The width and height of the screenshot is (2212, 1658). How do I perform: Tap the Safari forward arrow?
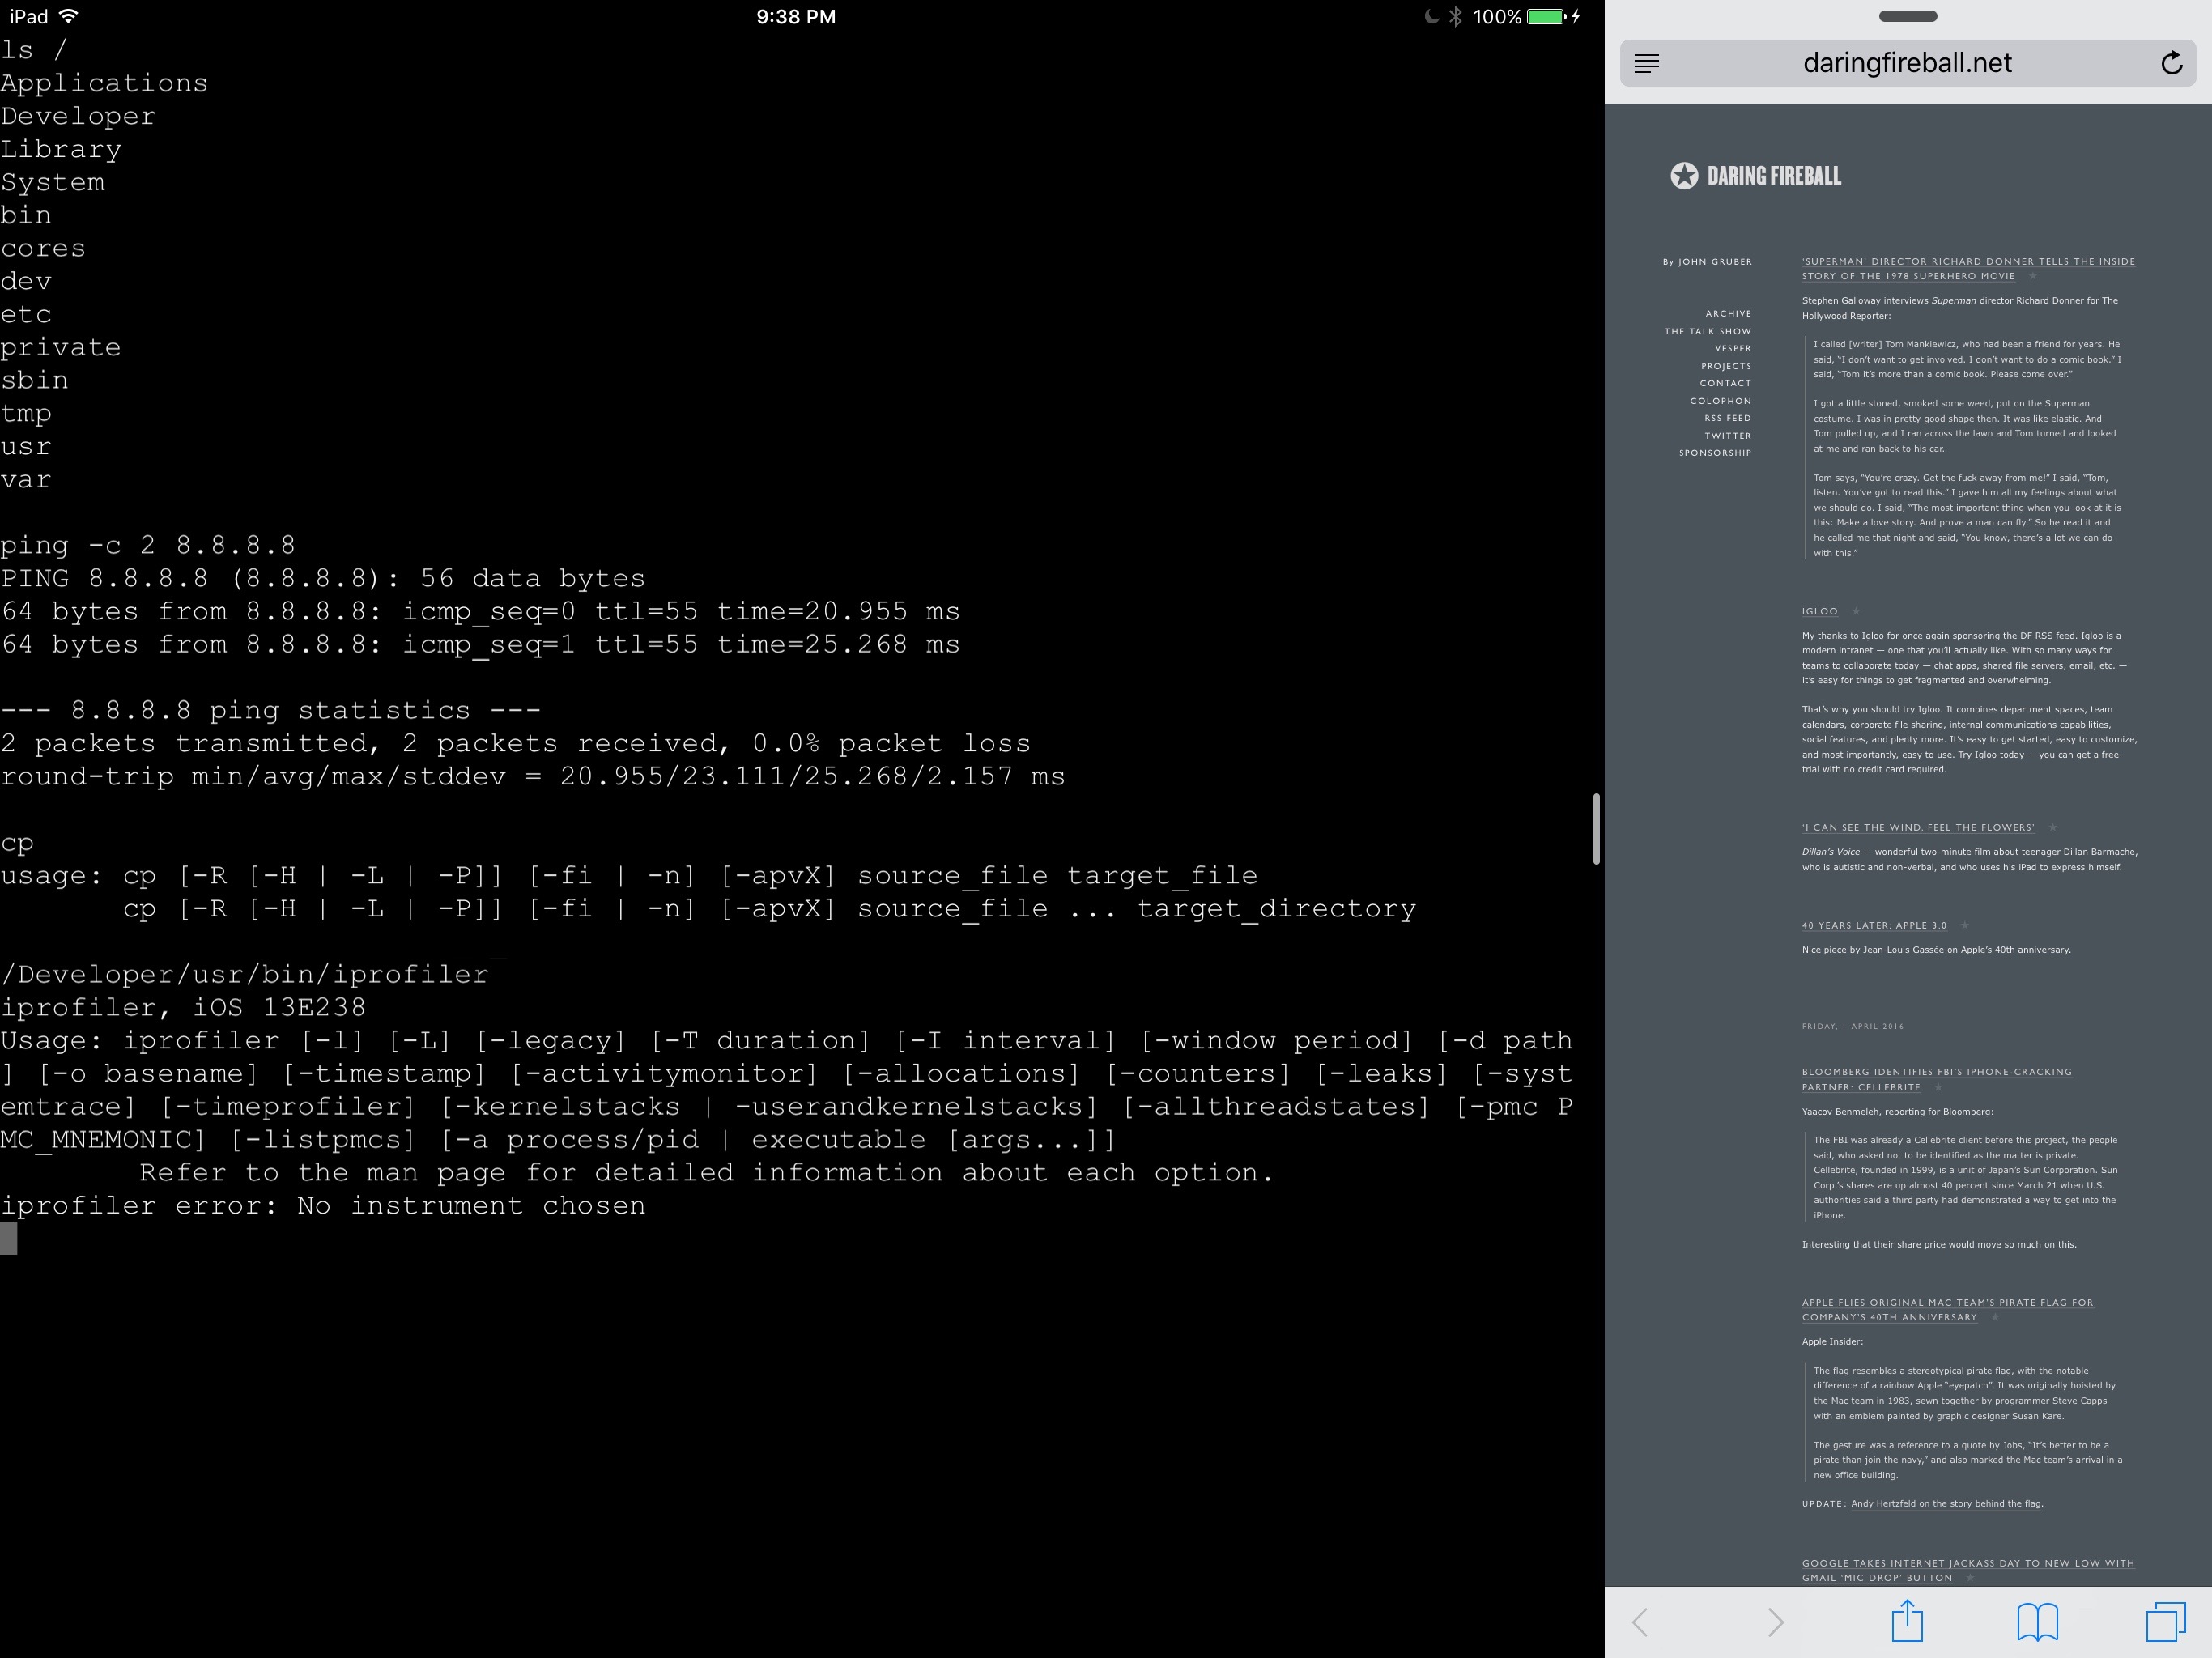(1775, 1622)
